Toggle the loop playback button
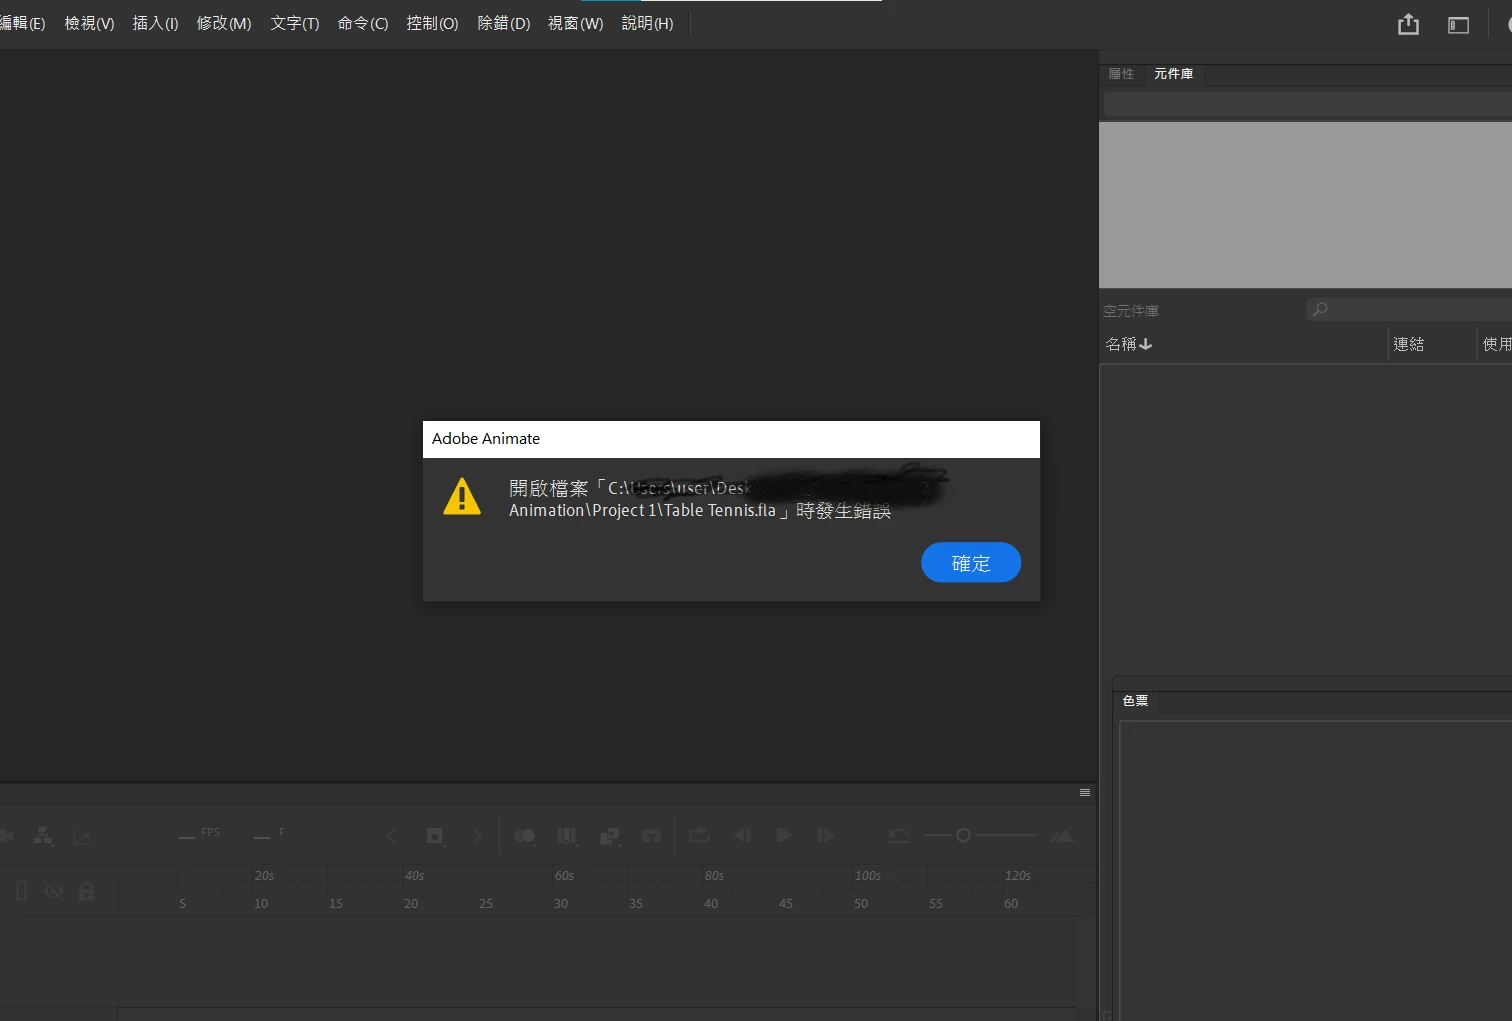This screenshot has width=1512, height=1021. [x=700, y=835]
